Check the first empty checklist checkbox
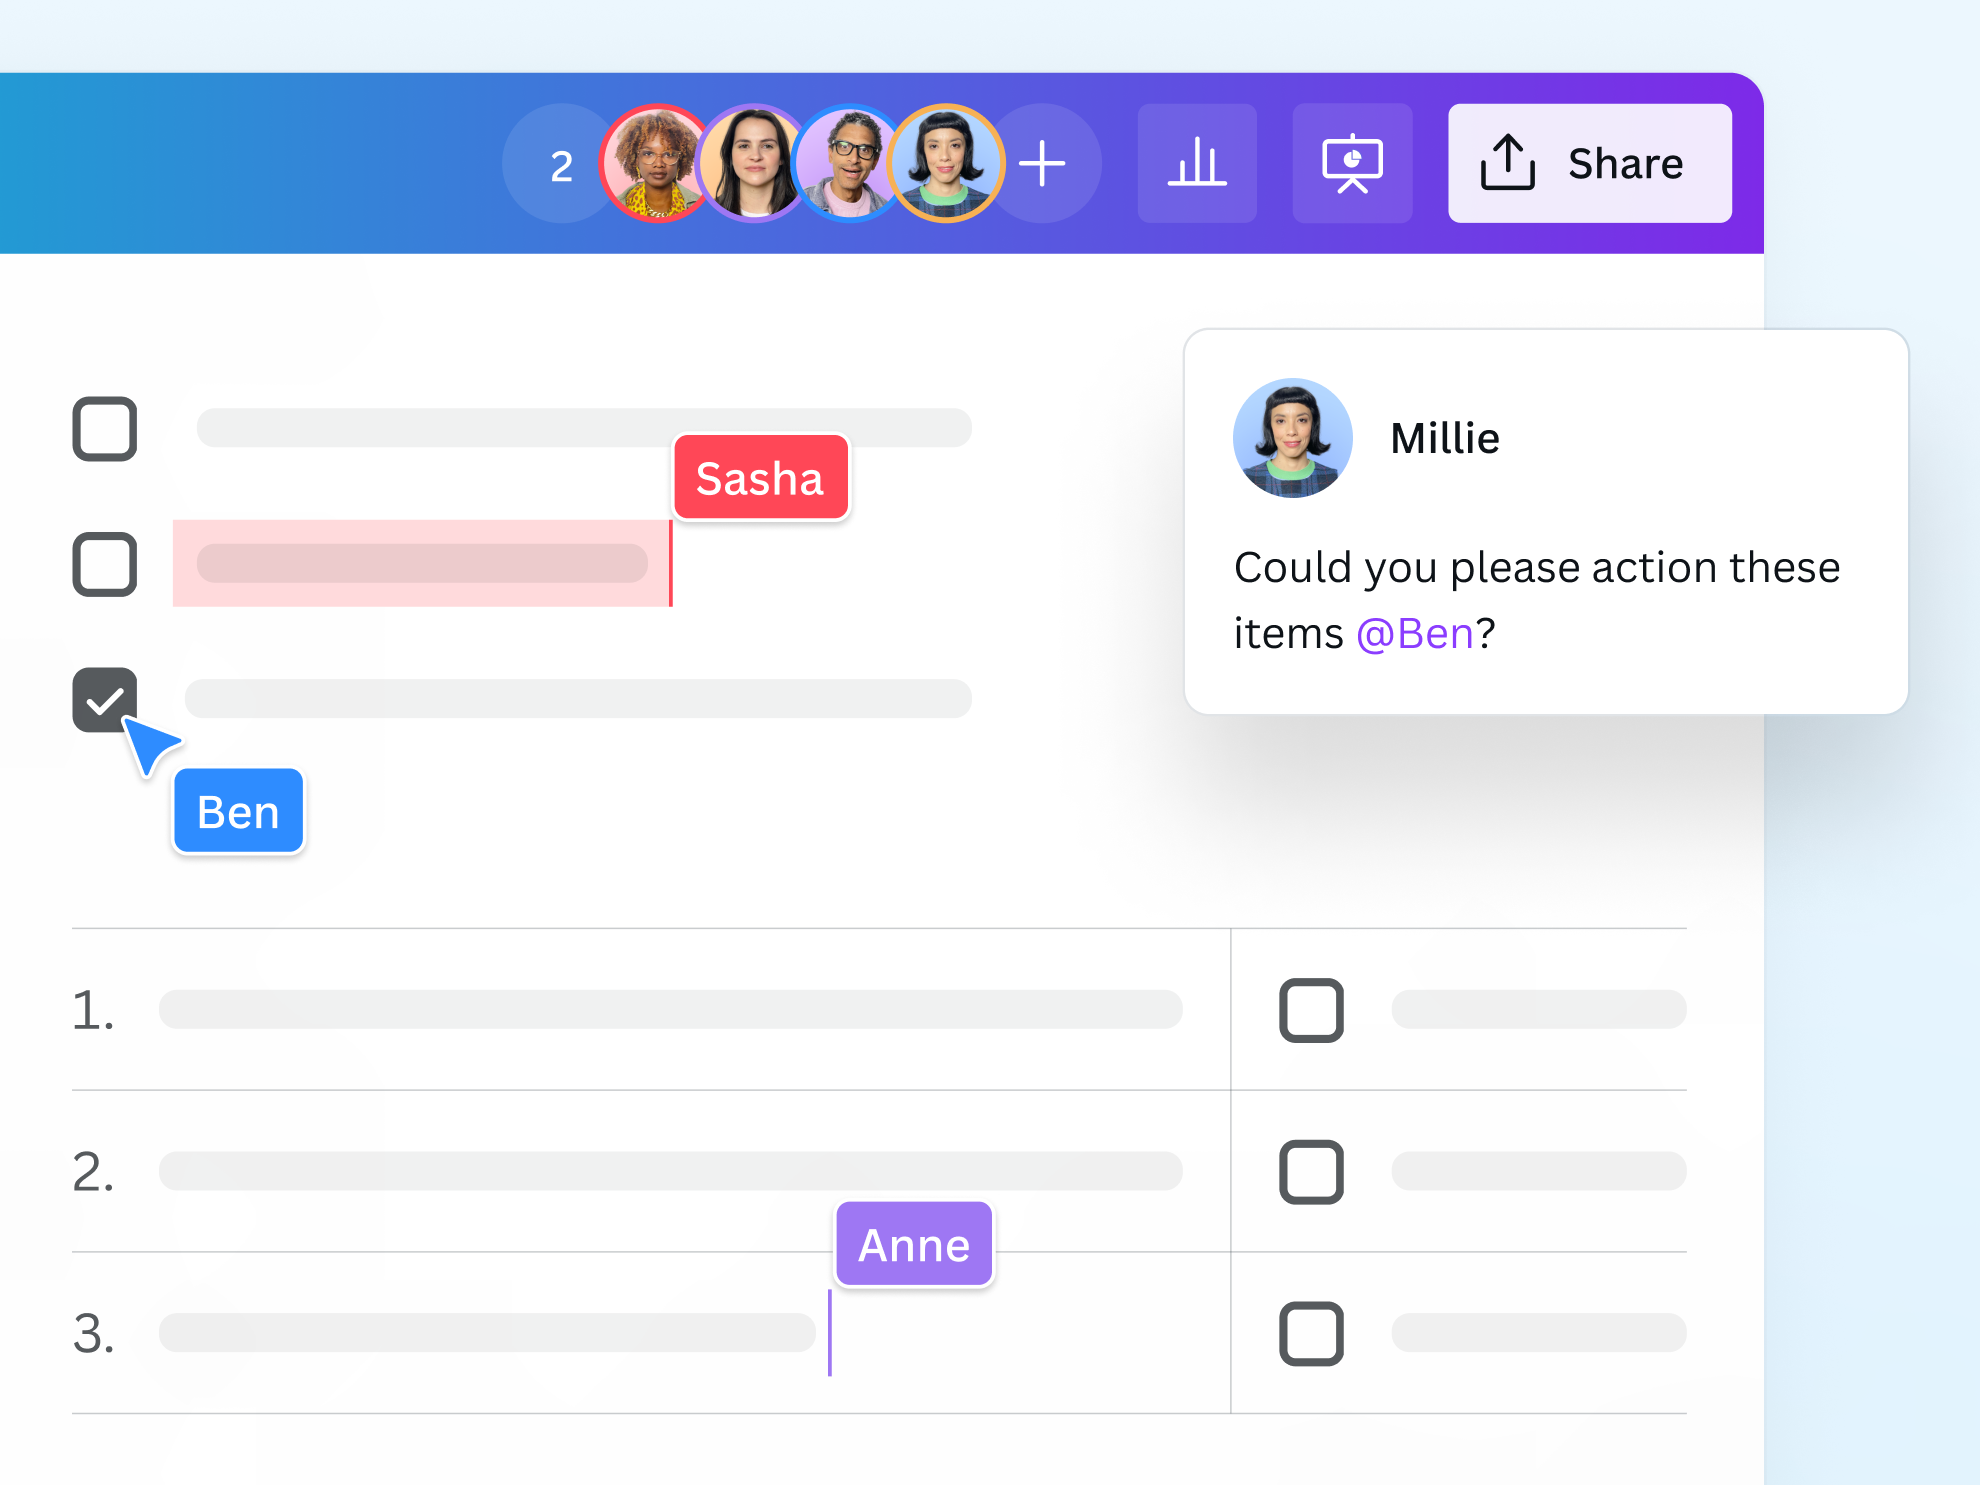The width and height of the screenshot is (1980, 1485). tap(105, 429)
